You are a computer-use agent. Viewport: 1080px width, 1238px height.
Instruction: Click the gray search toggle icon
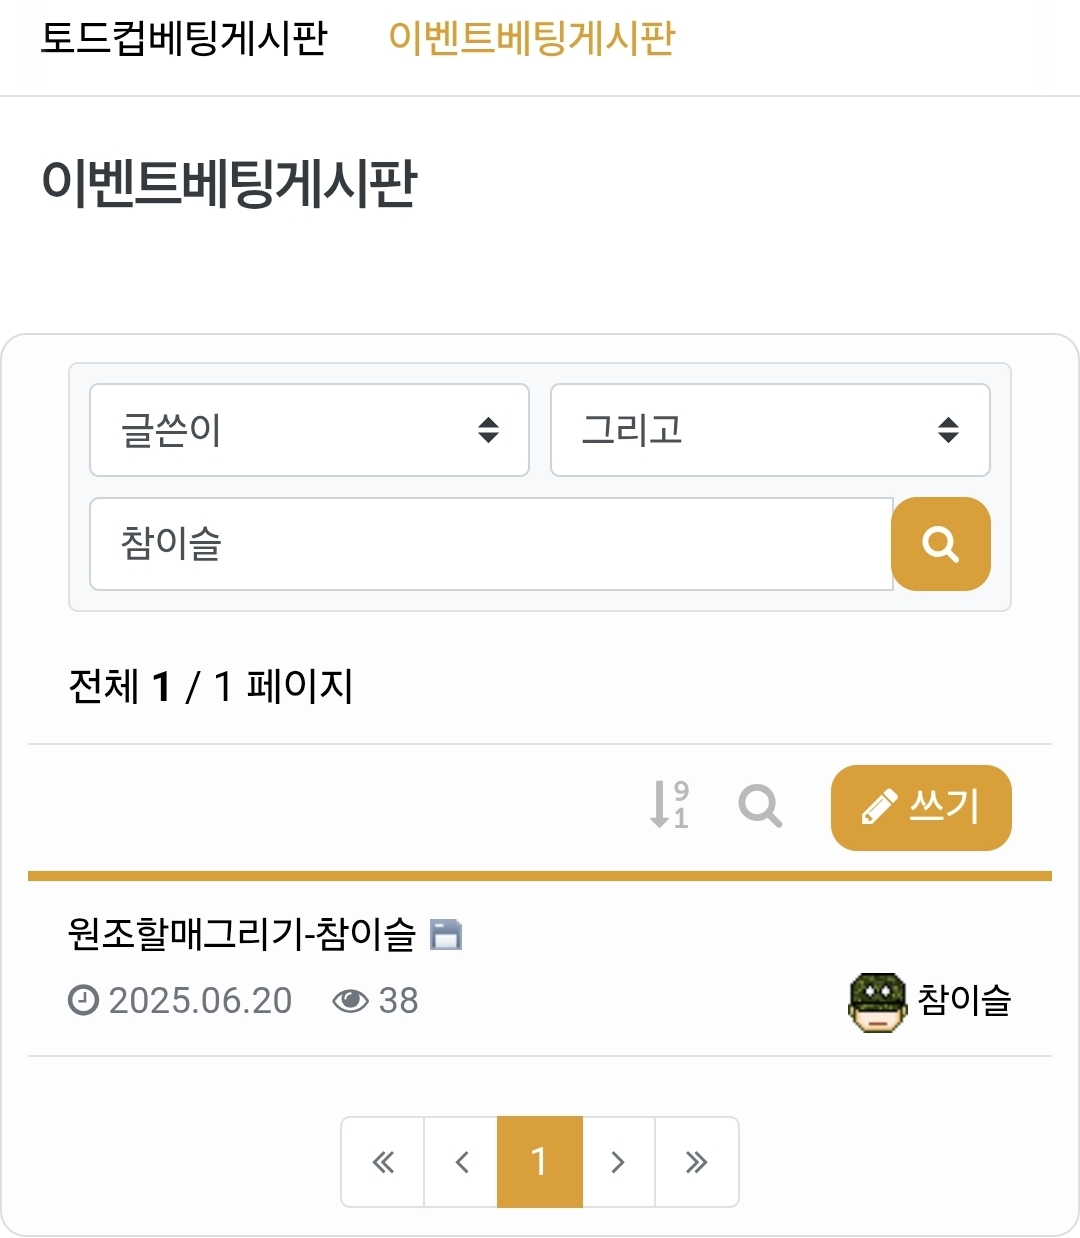click(x=760, y=806)
